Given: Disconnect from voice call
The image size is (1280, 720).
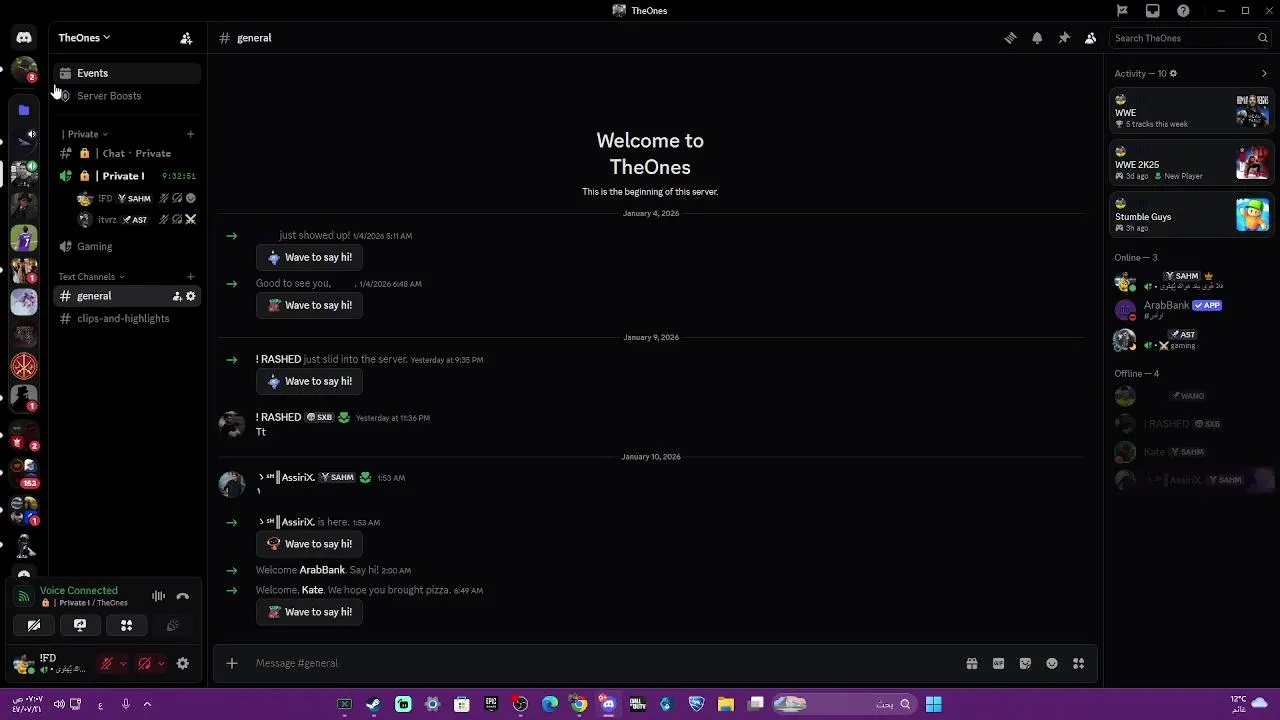Looking at the screenshot, I should click(x=182, y=596).
